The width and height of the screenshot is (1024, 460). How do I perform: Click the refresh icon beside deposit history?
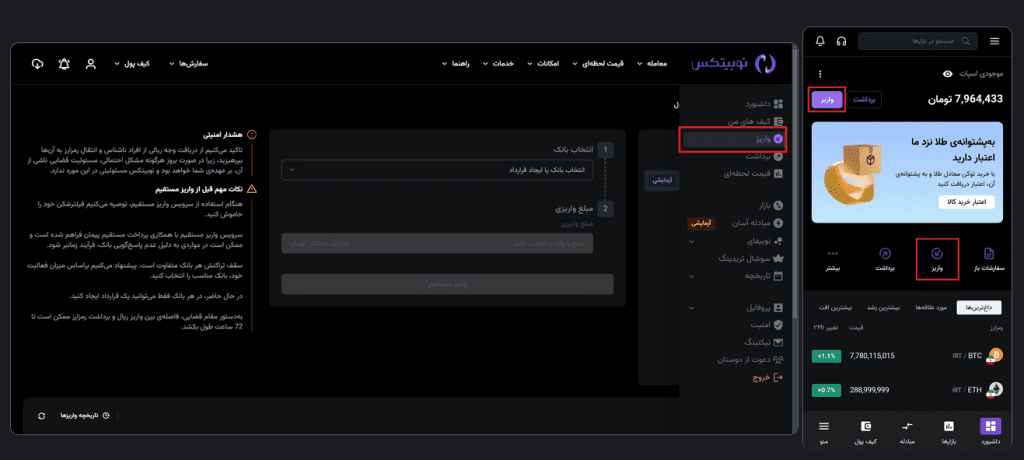41,414
